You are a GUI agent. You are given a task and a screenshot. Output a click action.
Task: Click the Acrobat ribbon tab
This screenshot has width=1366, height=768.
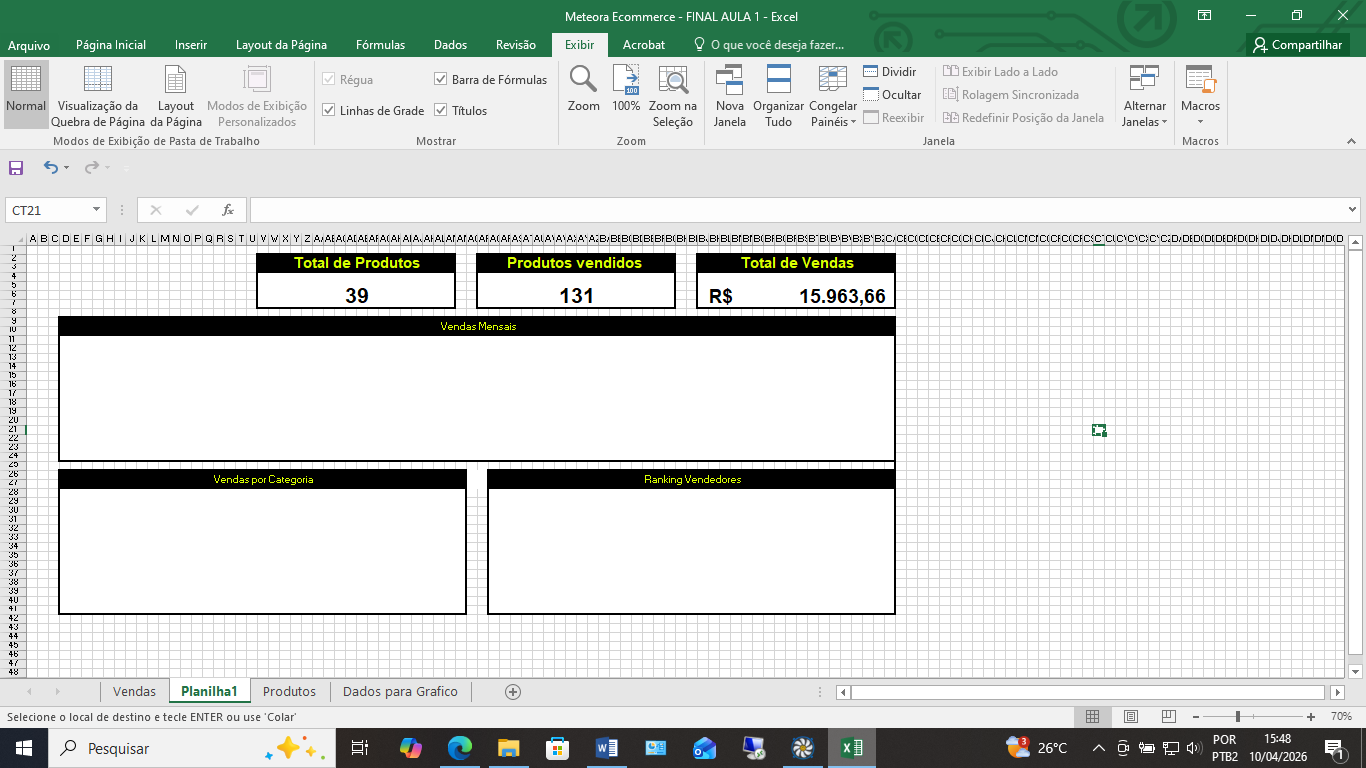[x=644, y=45]
